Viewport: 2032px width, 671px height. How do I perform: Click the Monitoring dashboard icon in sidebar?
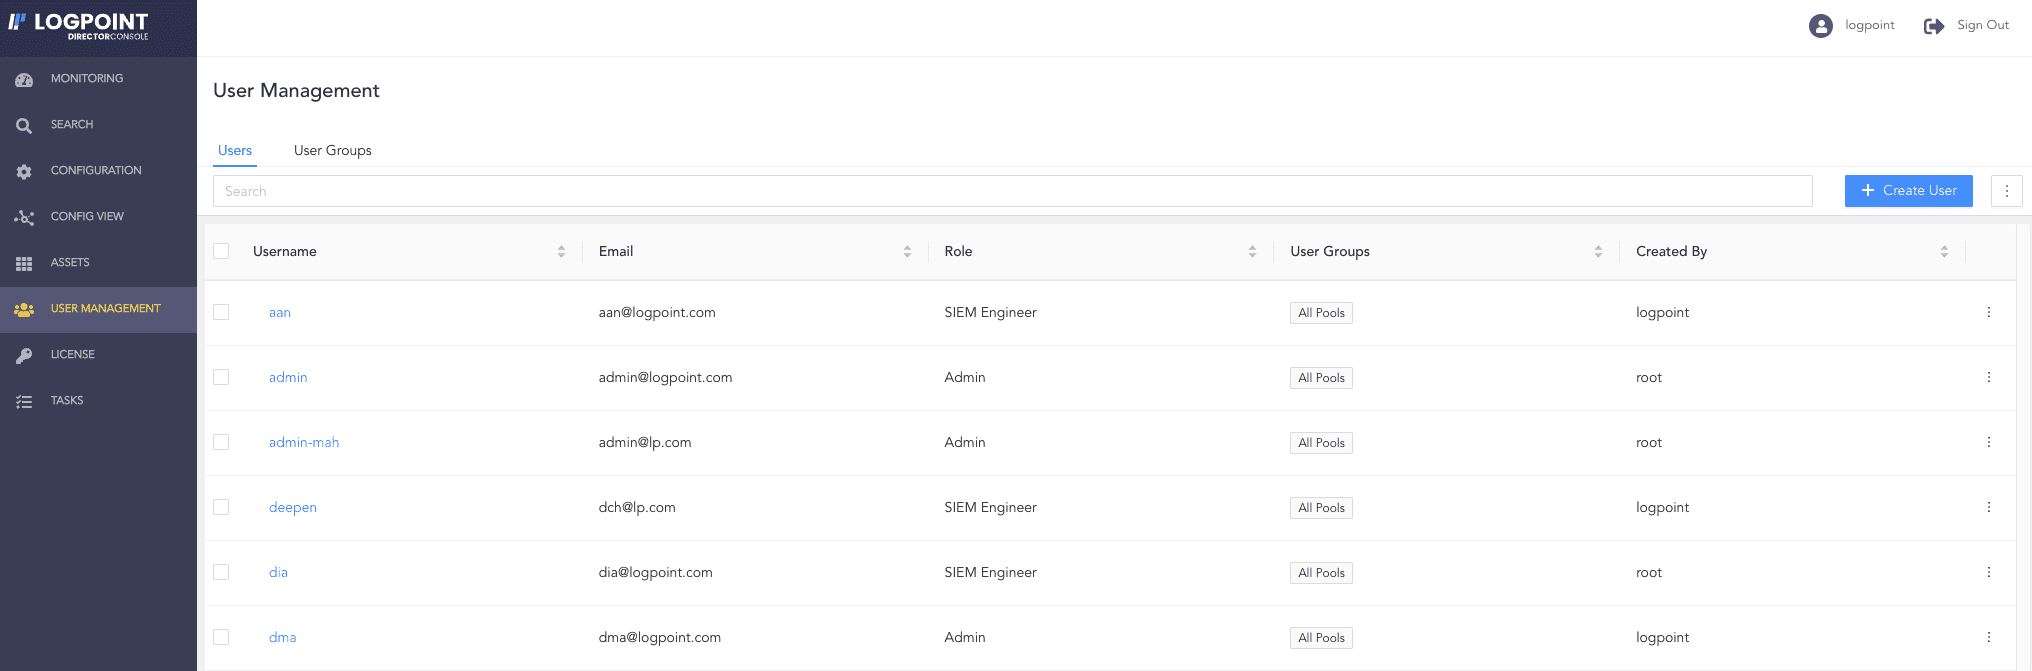click(x=24, y=79)
